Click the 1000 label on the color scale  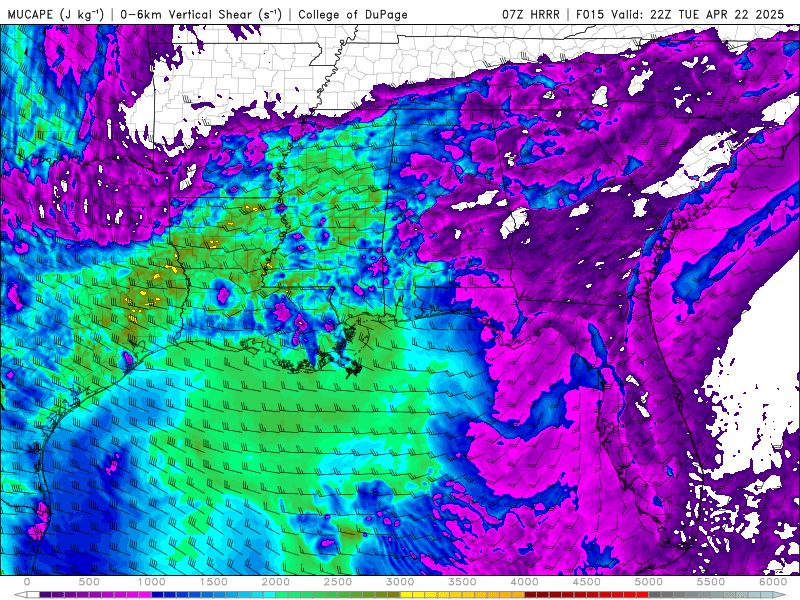click(152, 582)
